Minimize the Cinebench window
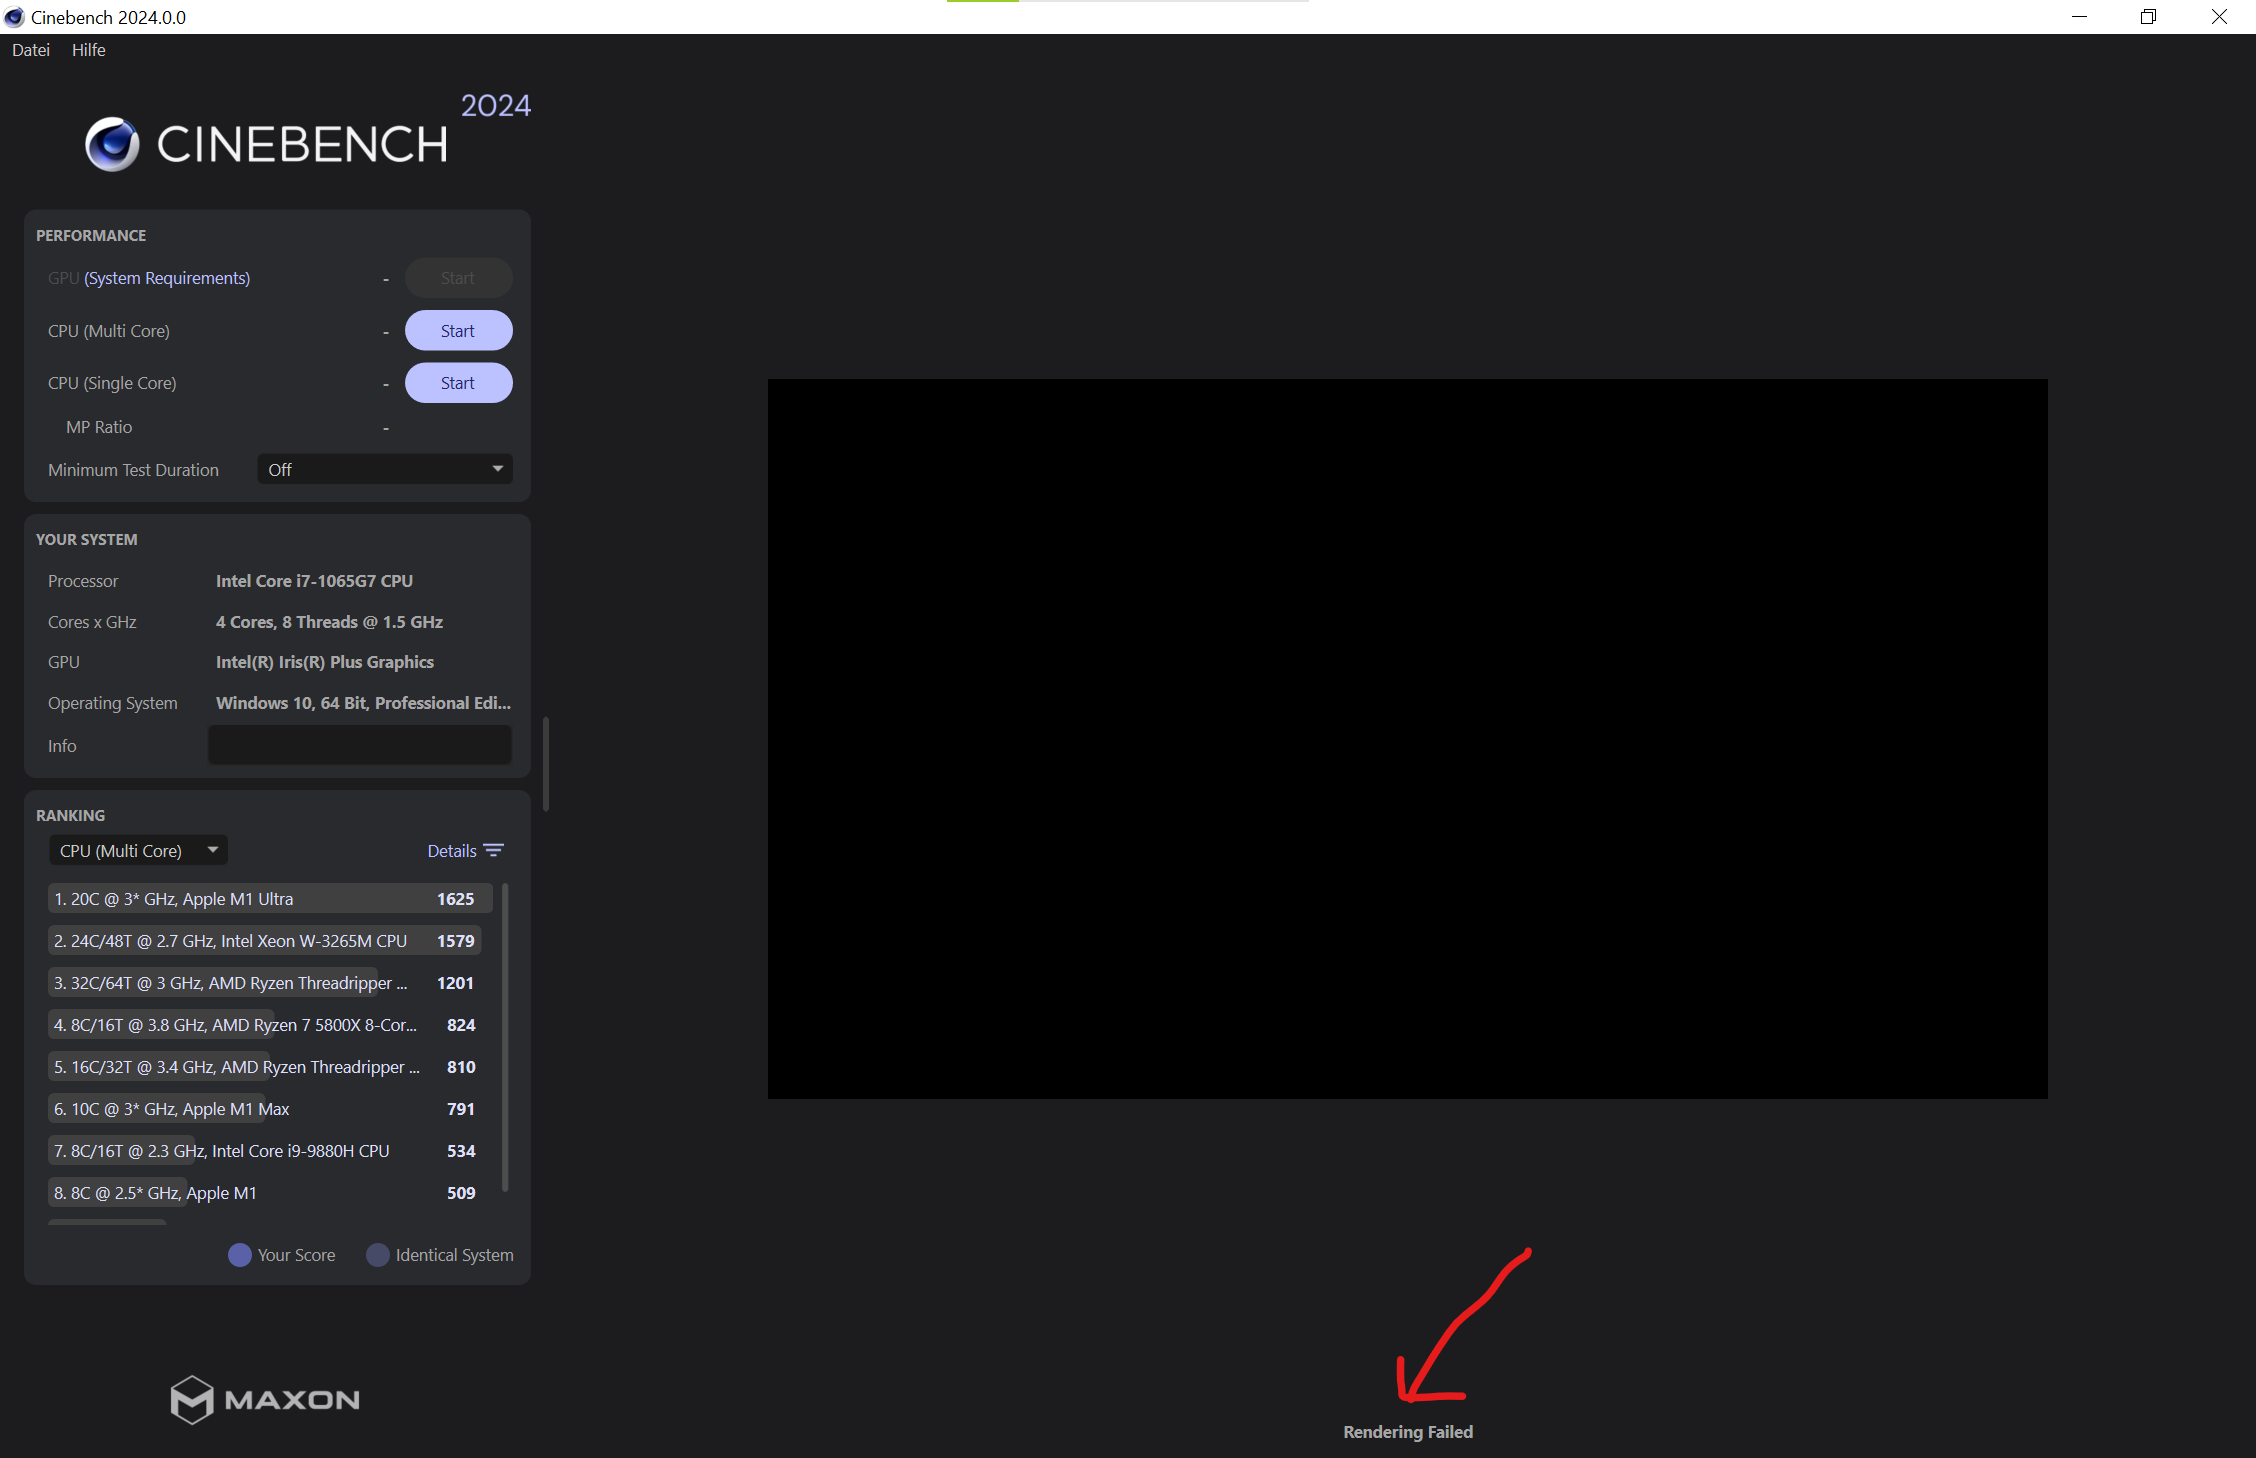The image size is (2256, 1458). 2079,17
